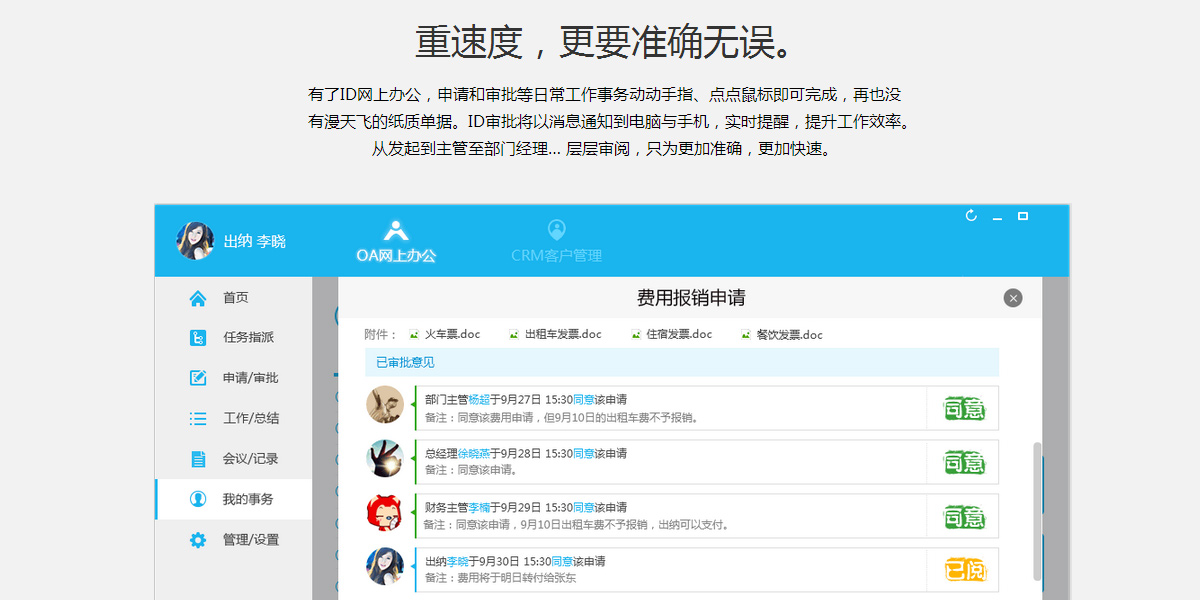Open attachment 火车票.doc
The image size is (1200, 600).
(452, 335)
